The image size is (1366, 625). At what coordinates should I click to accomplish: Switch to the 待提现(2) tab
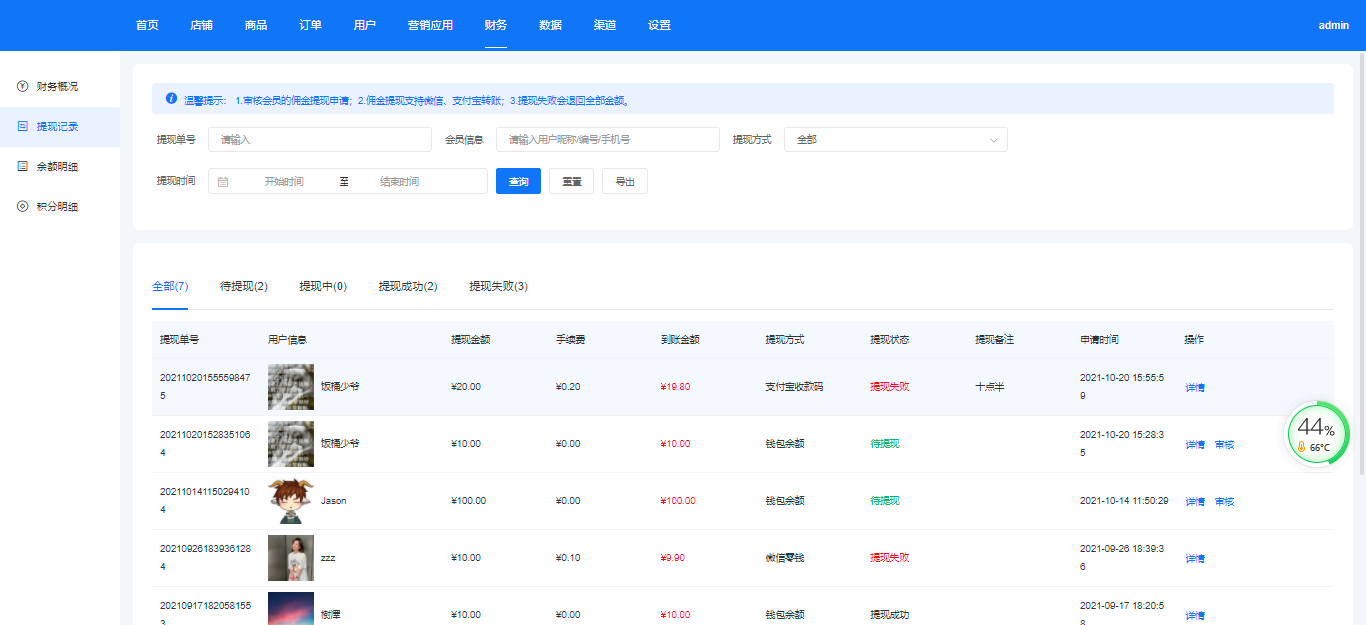244,287
